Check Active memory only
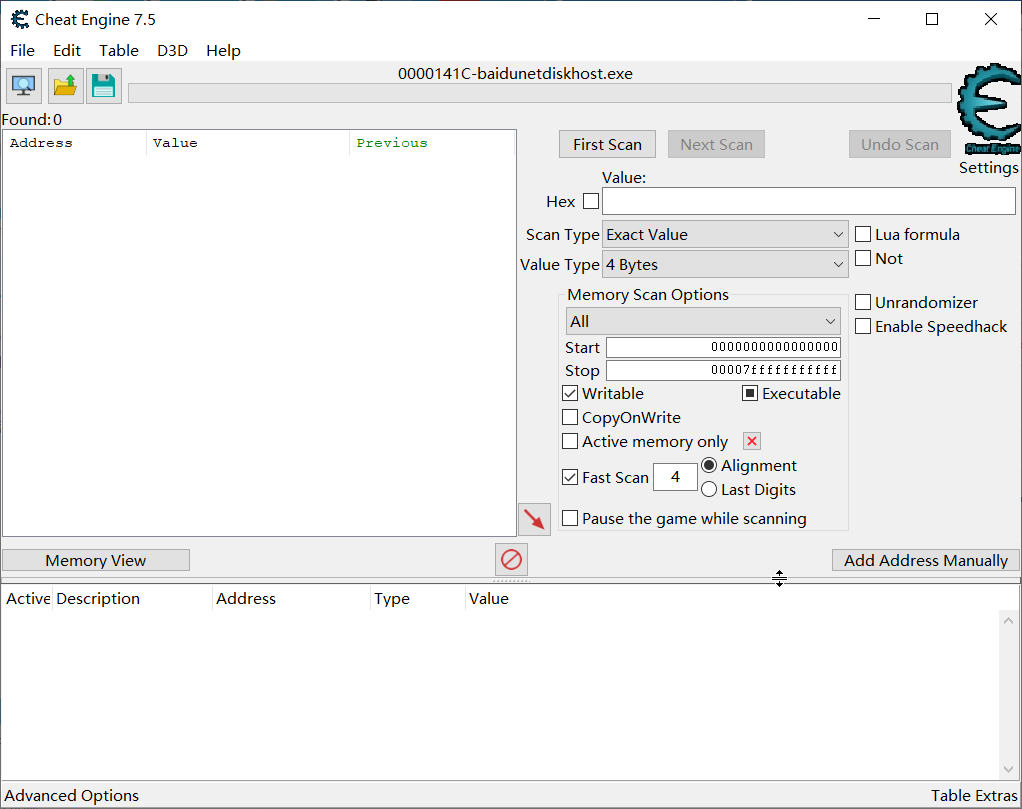This screenshot has height=809, width=1022. tap(570, 441)
